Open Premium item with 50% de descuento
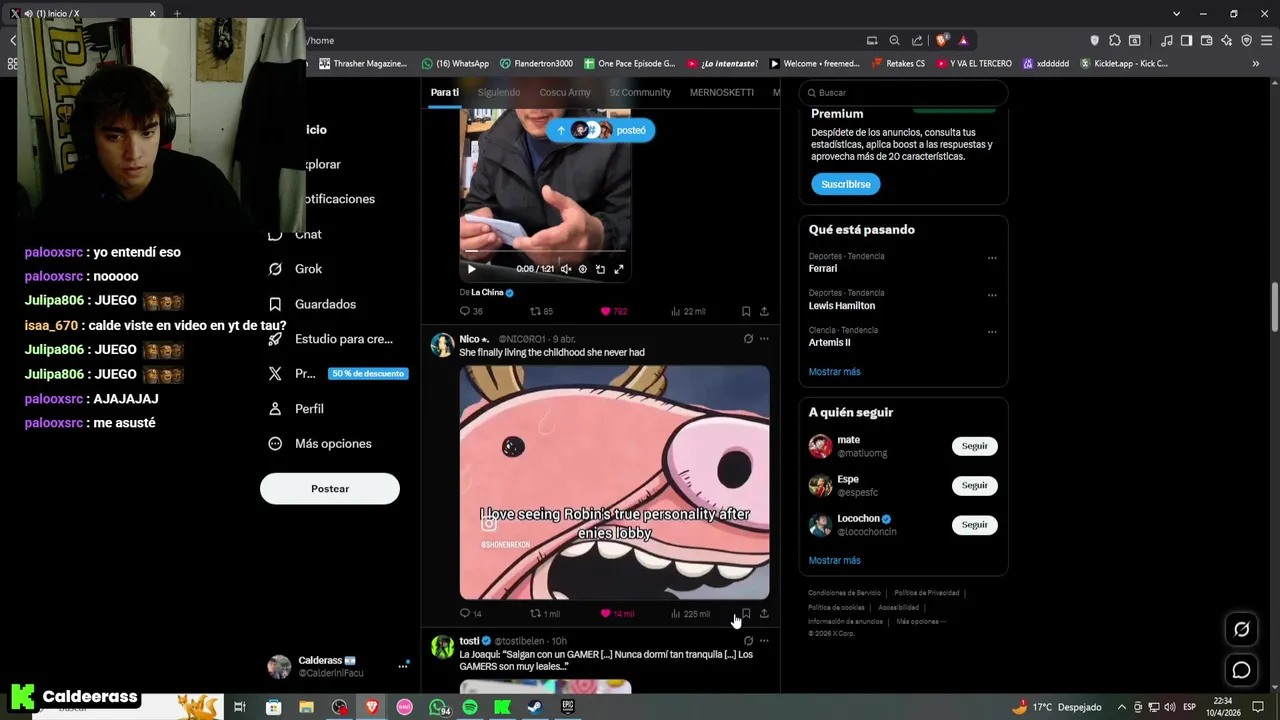1280x720 pixels. tap(336, 374)
